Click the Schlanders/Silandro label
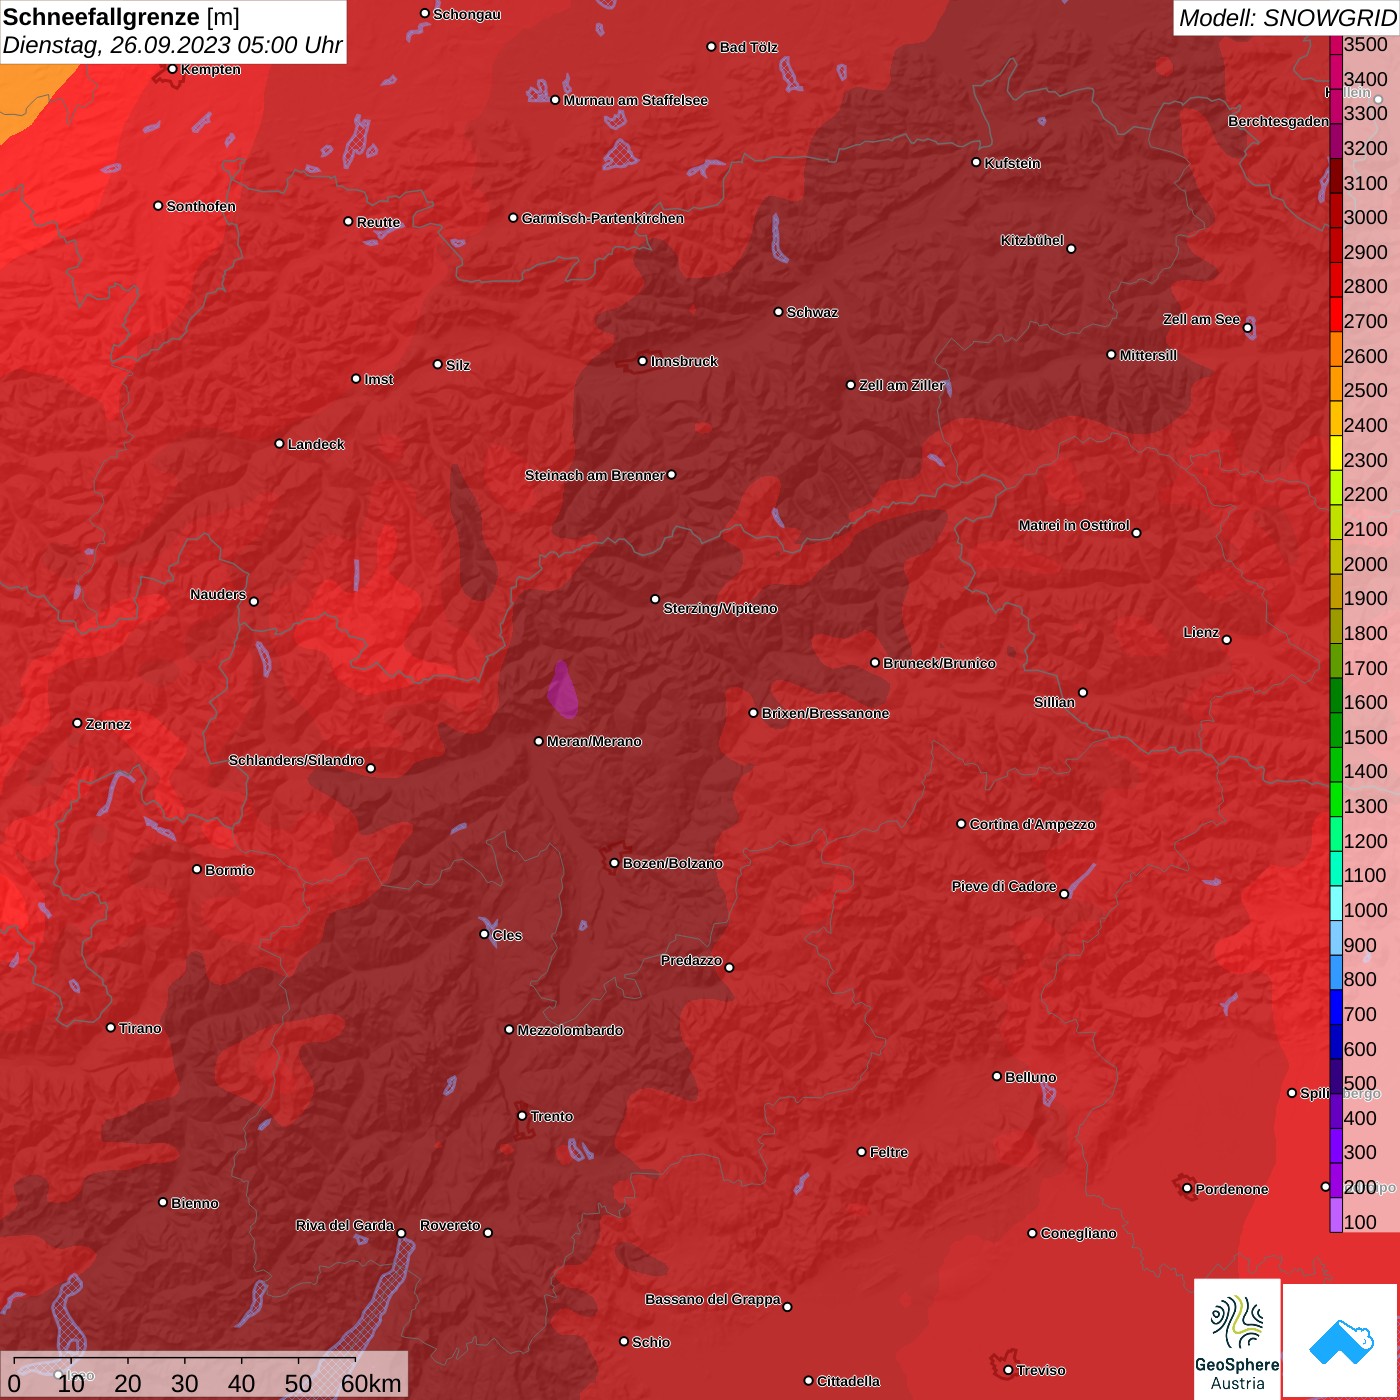This screenshot has width=1400, height=1400. pos(296,760)
